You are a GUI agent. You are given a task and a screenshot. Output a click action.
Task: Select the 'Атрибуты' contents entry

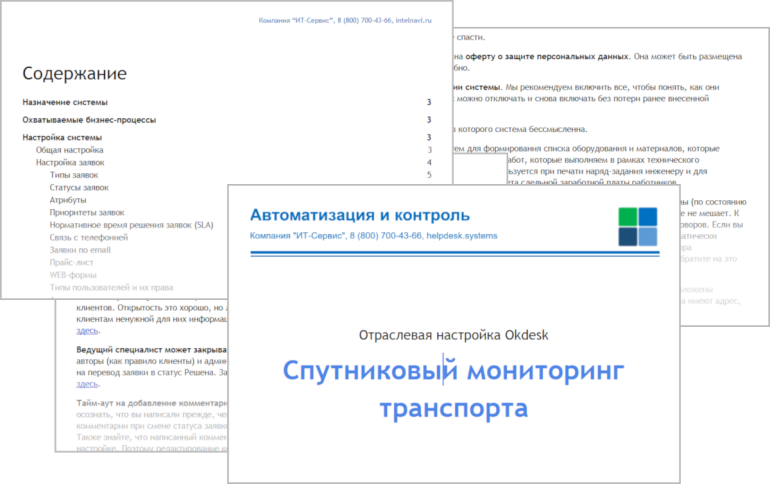point(68,200)
